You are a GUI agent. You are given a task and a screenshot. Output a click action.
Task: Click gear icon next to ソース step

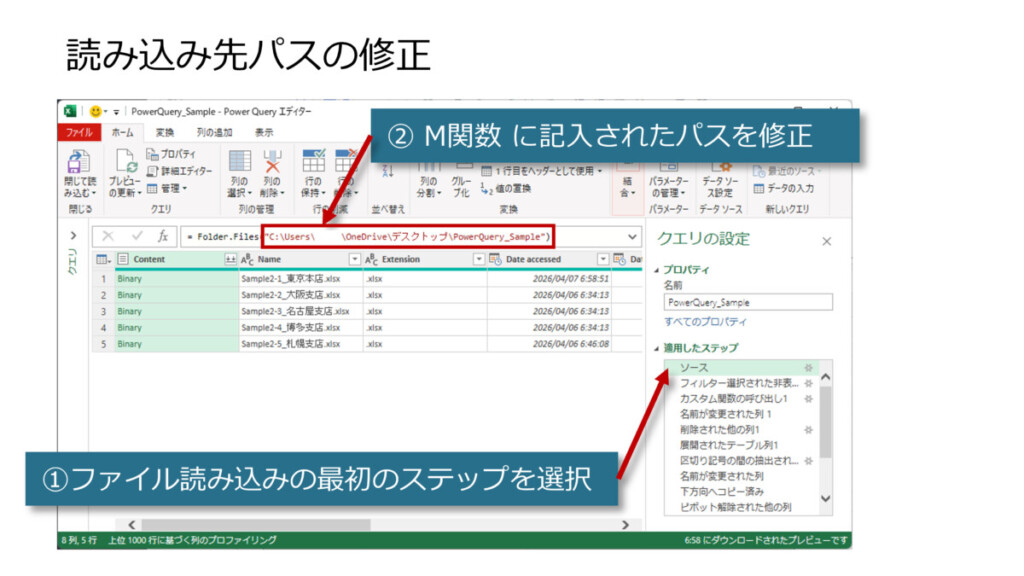[808, 368]
